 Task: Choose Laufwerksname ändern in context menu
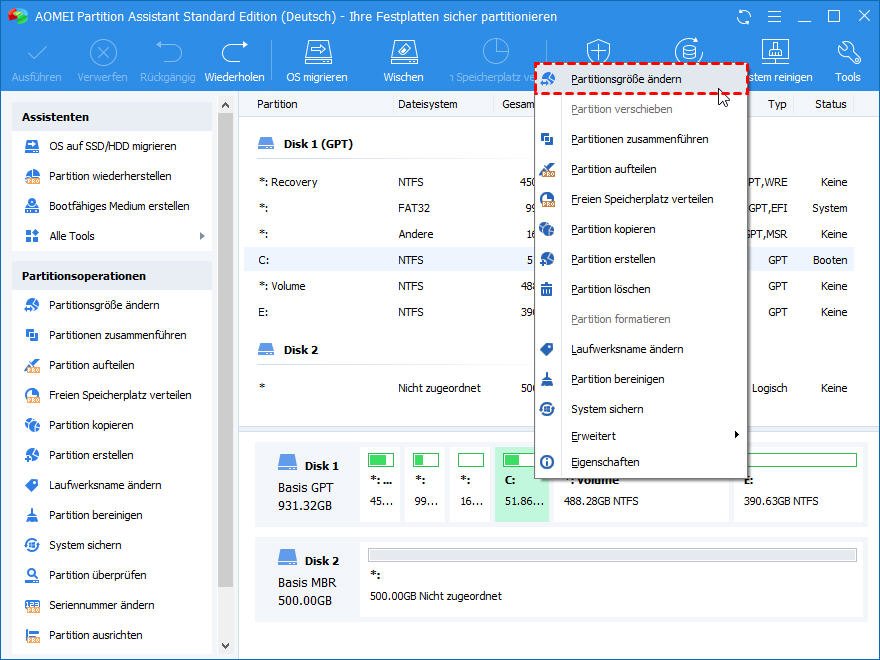(640, 349)
